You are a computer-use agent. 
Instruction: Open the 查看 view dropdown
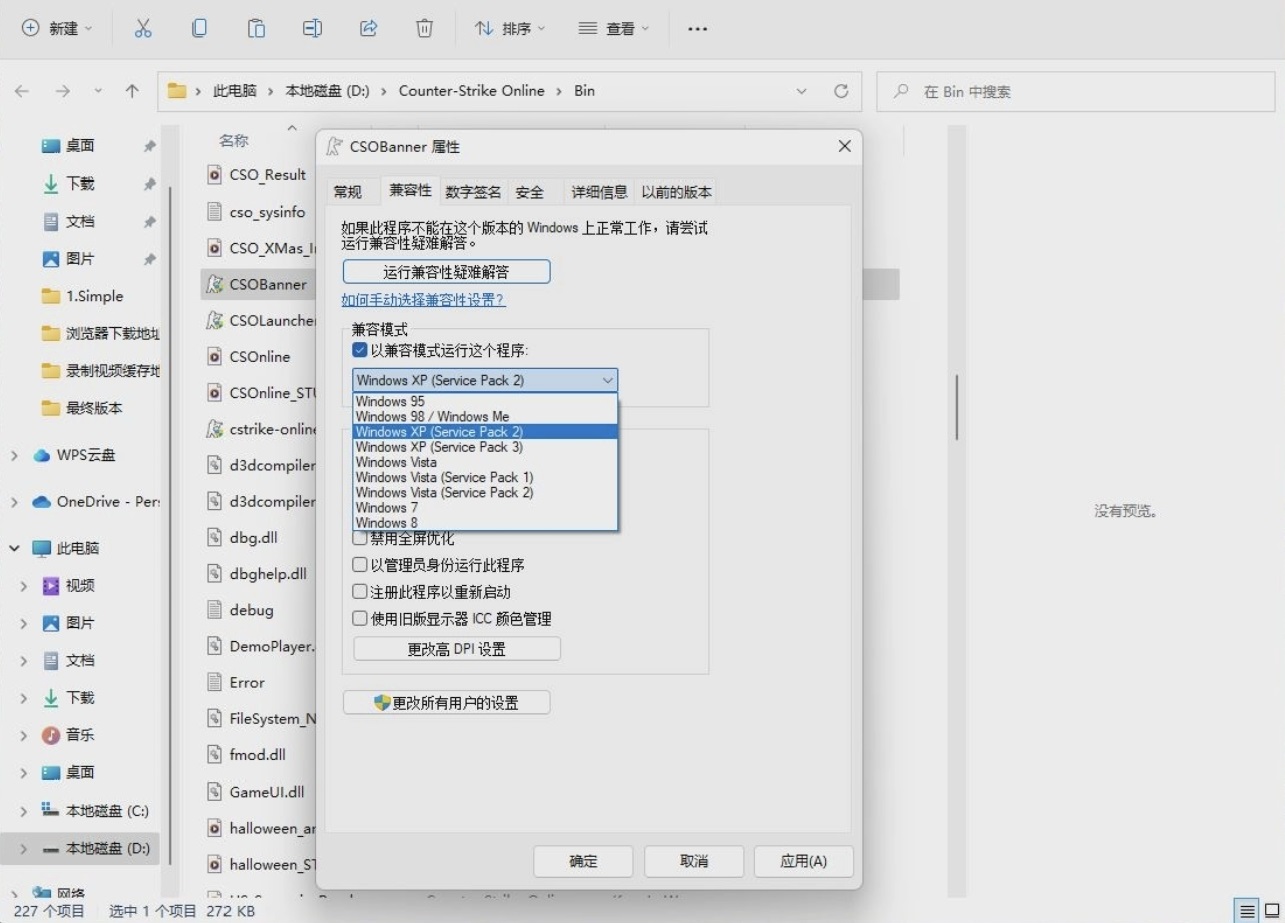[614, 29]
